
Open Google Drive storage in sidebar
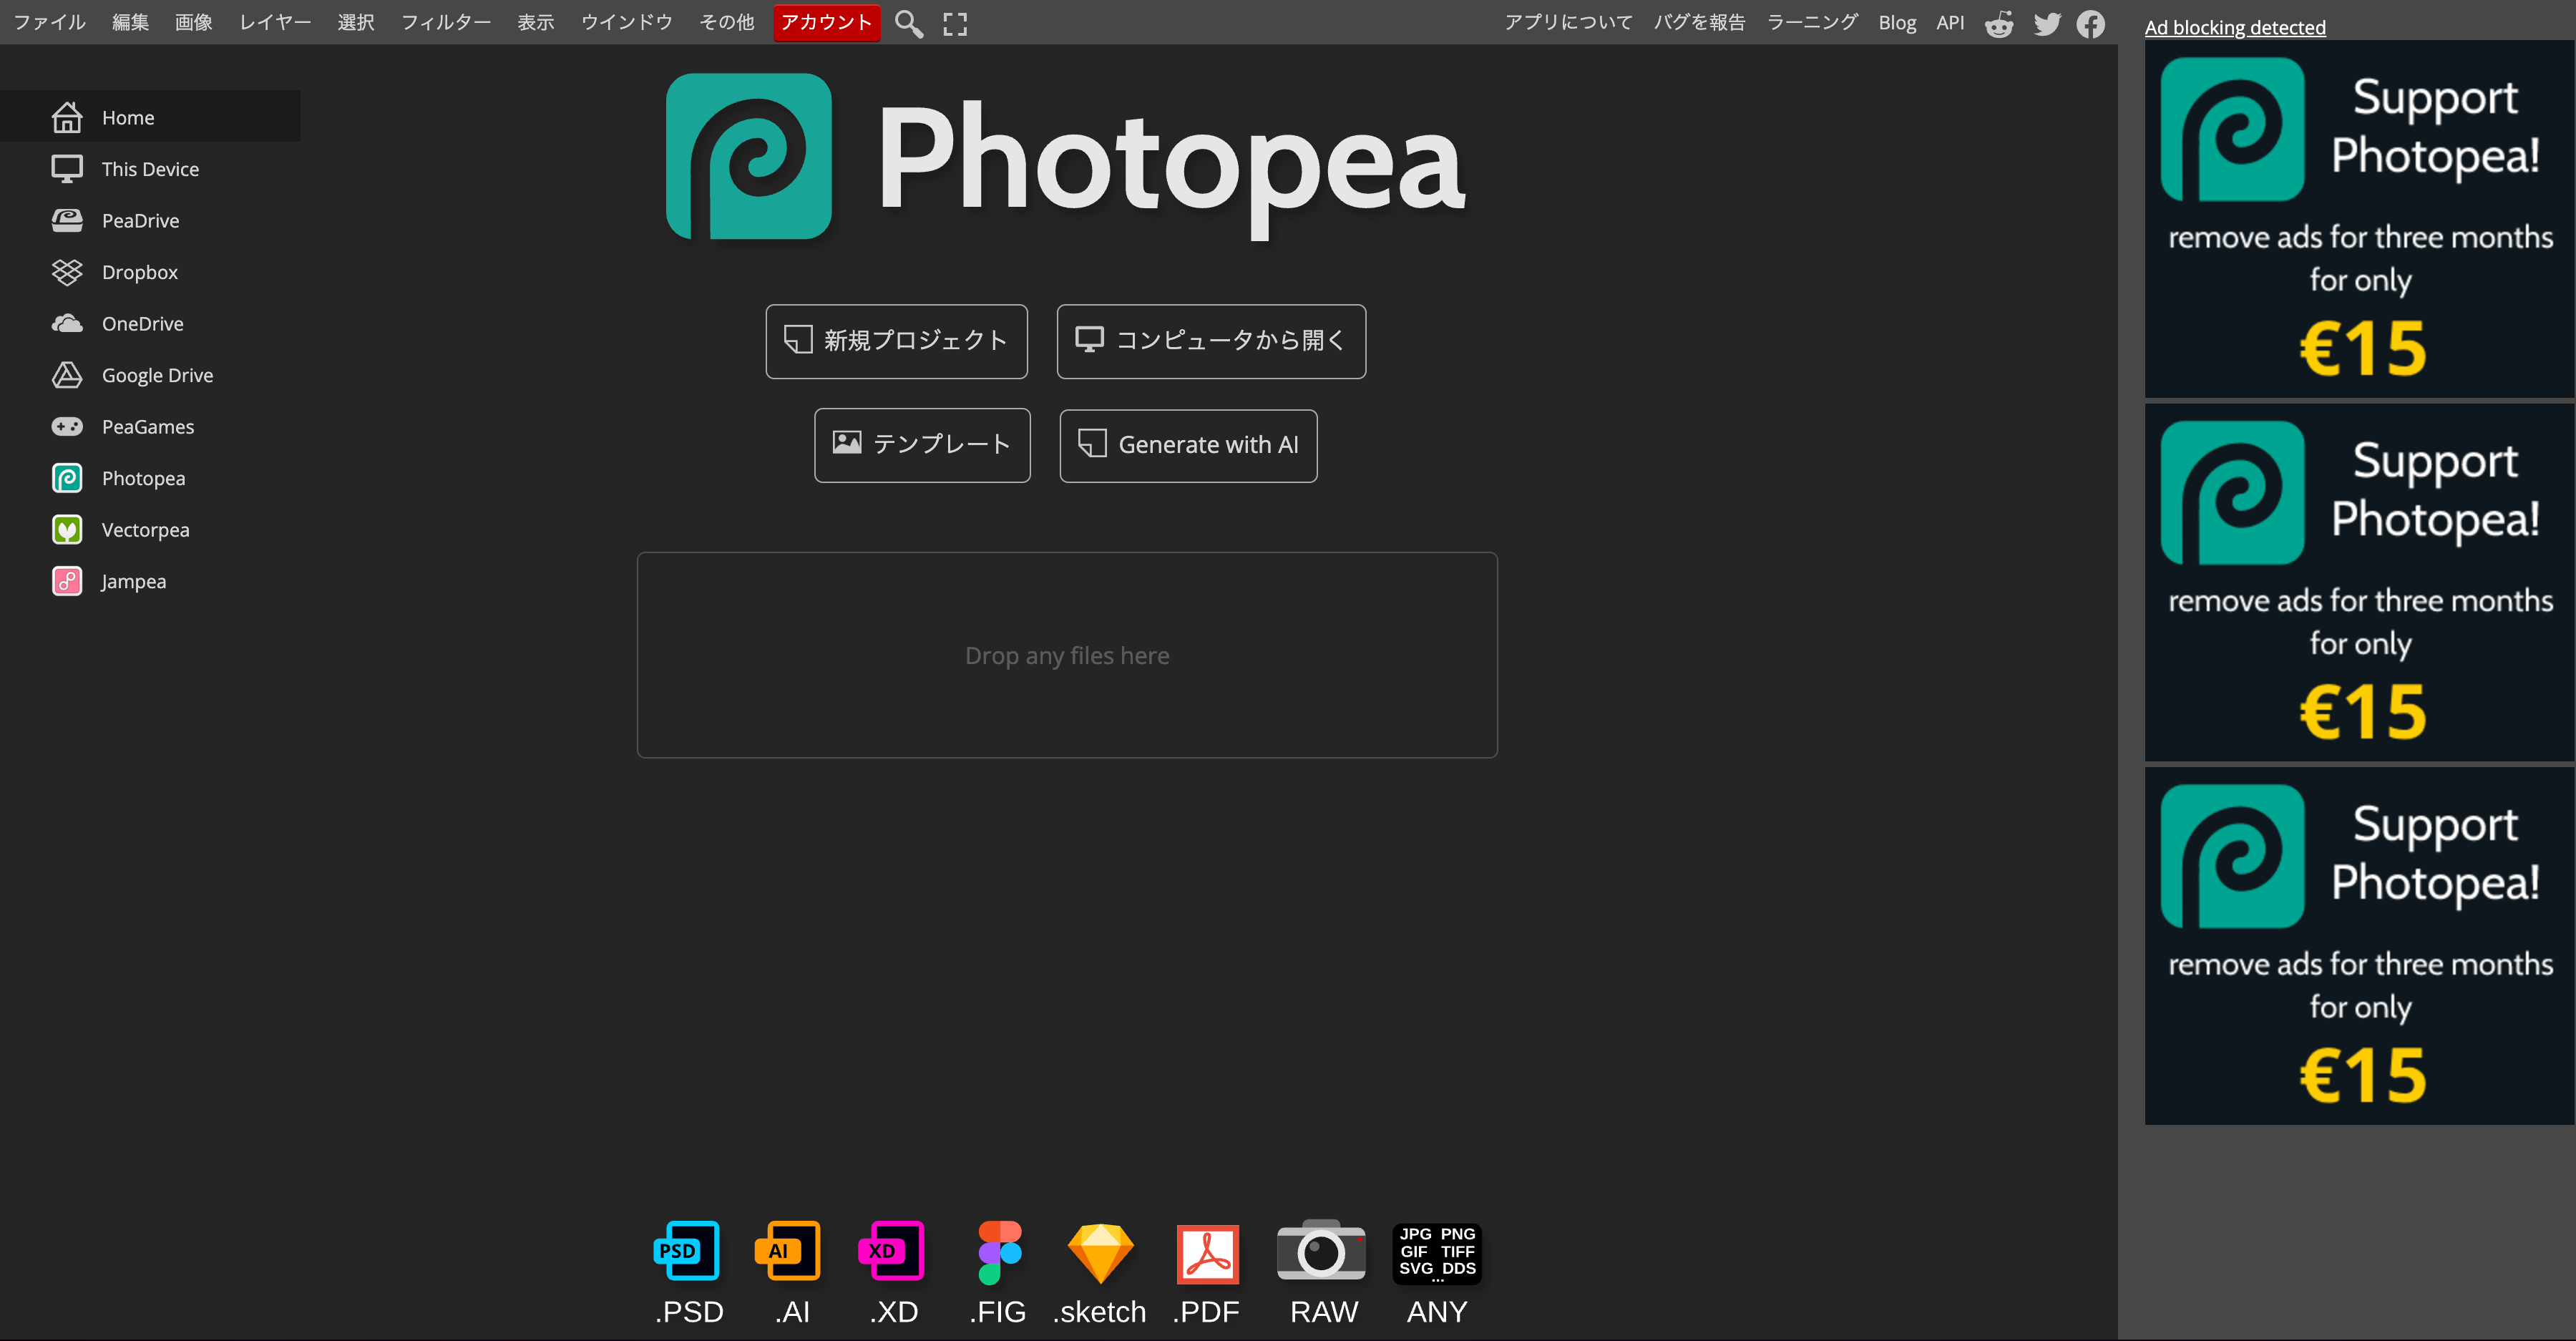(x=157, y=375)
